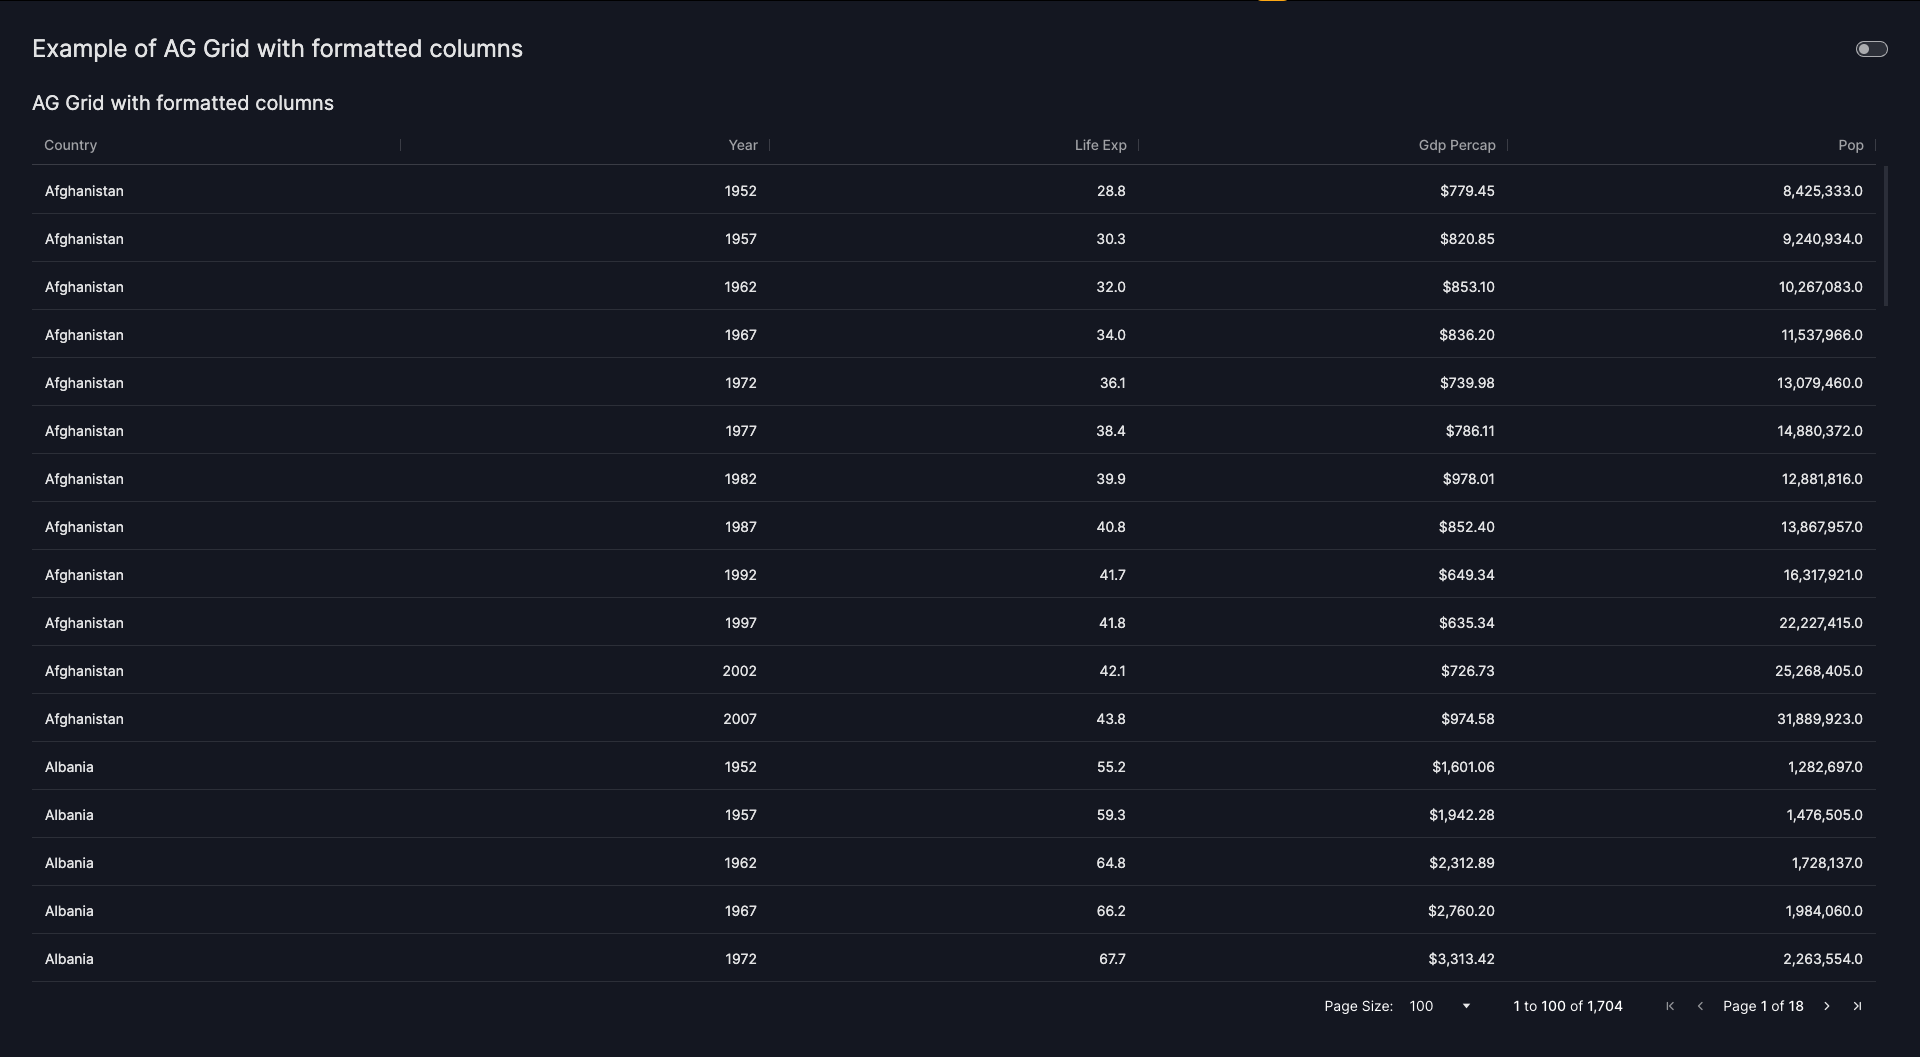
Task: Select the Afghanistan 1952 row
Action: 84,191
